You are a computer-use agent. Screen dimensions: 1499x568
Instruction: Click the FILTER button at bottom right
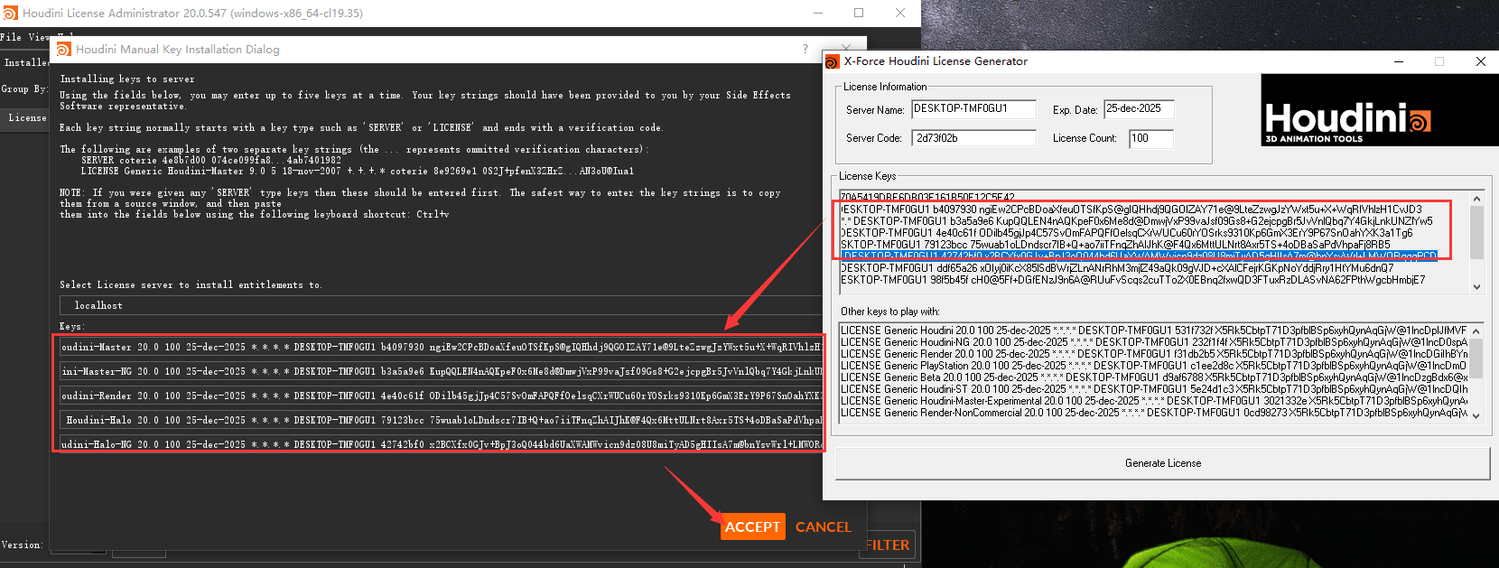[x=887, y=545]
